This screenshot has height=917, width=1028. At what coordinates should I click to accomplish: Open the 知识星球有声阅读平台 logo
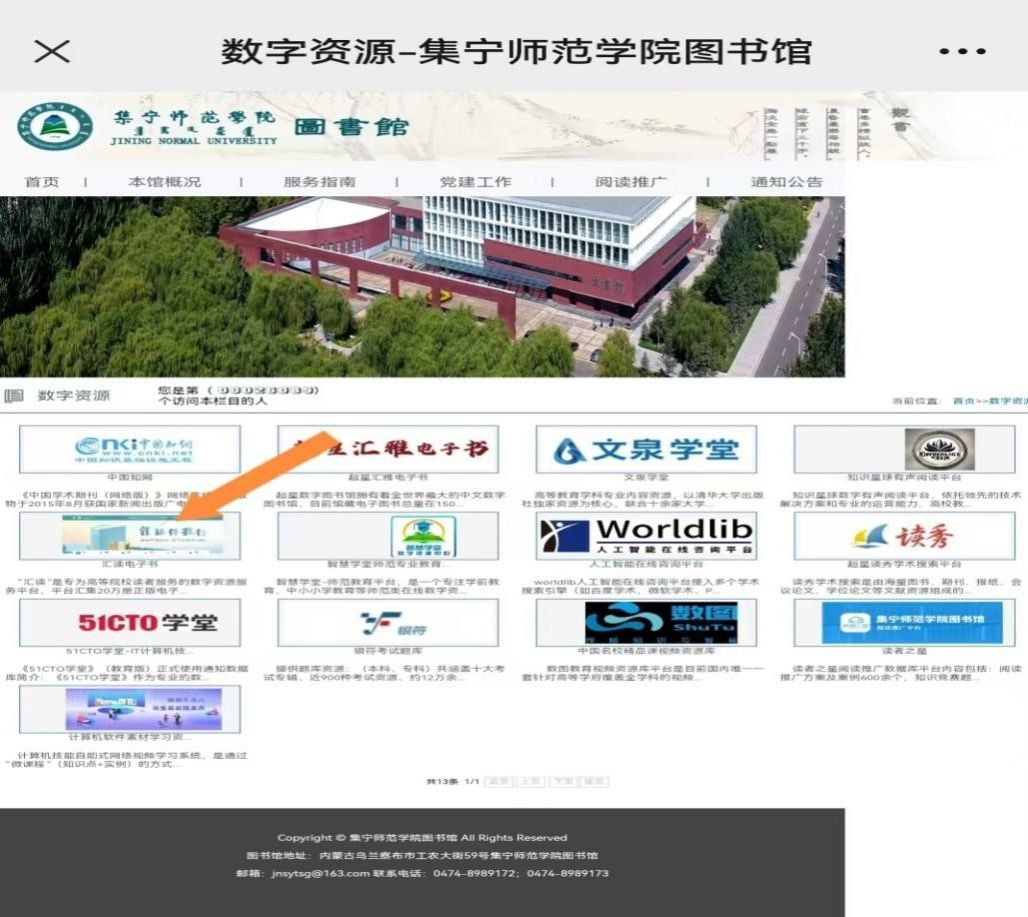pos(904,449)
